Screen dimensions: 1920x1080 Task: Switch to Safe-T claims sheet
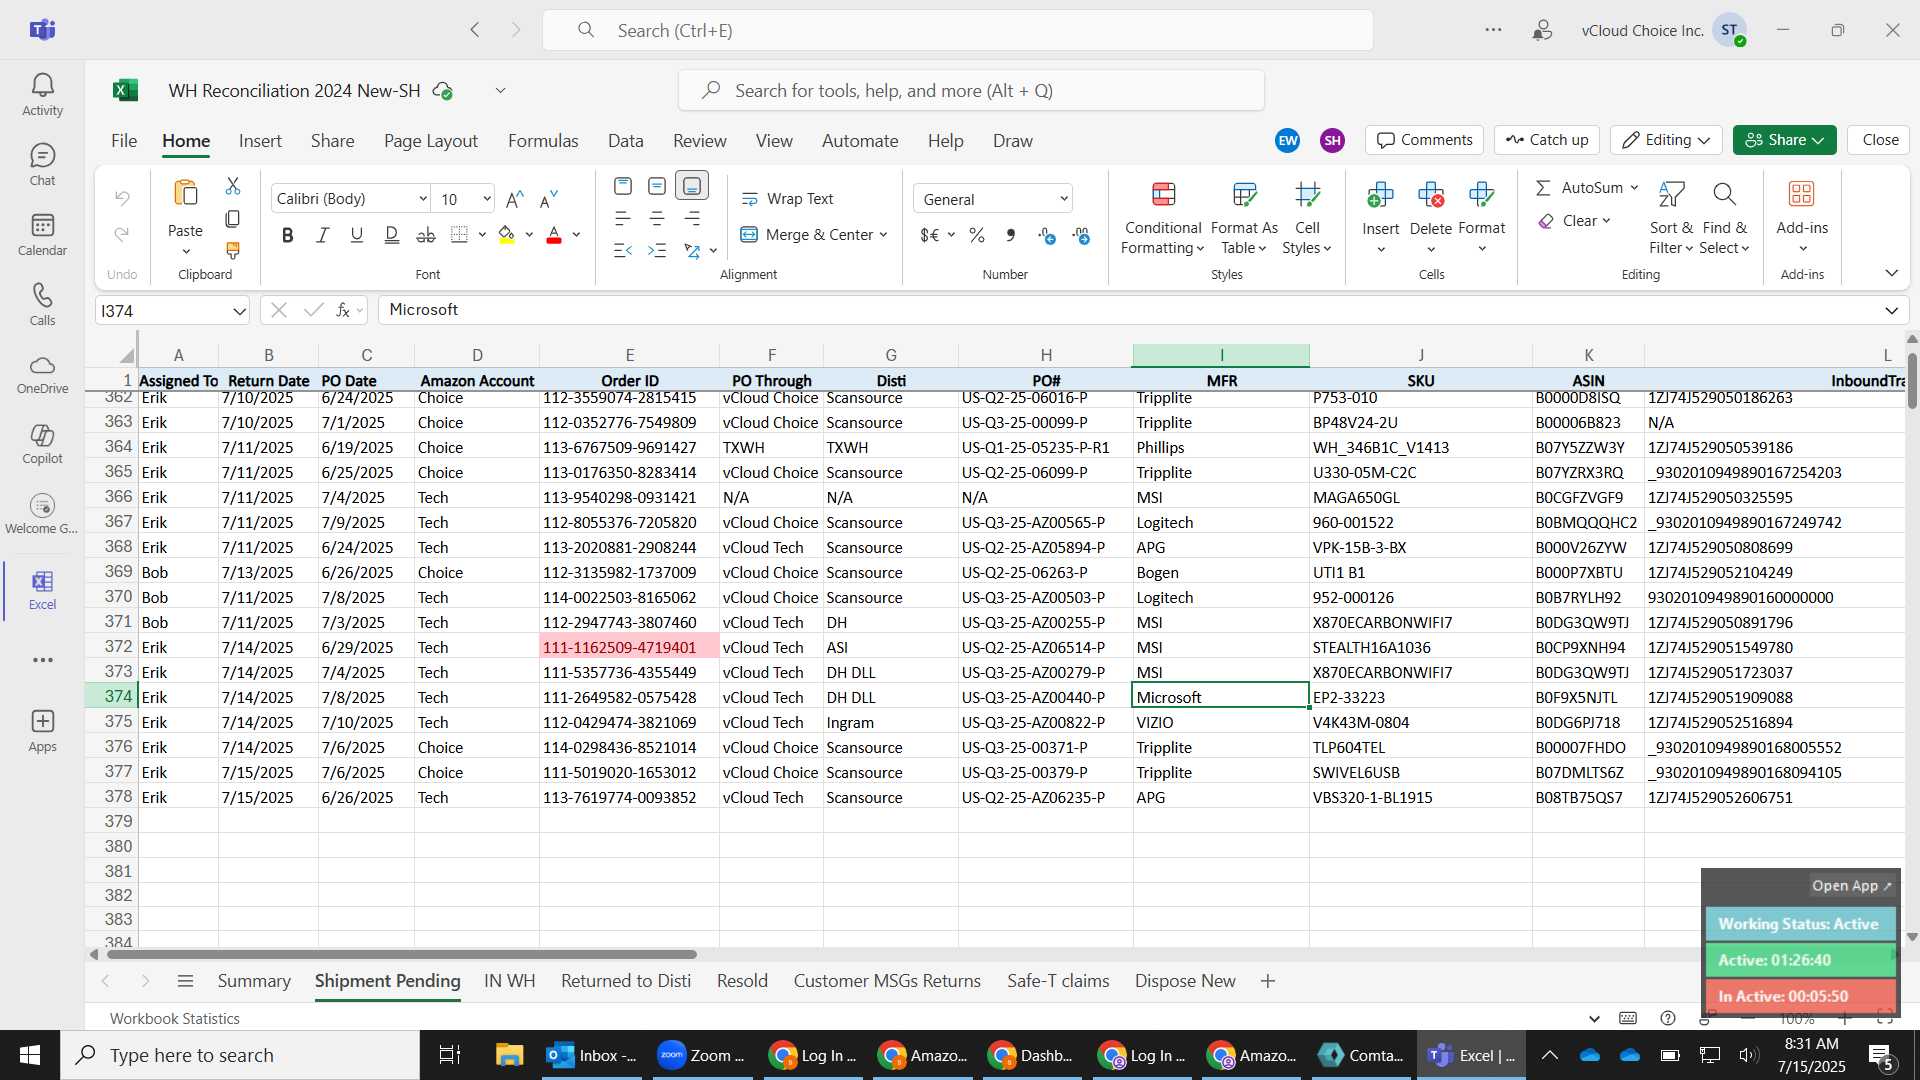1058,981
